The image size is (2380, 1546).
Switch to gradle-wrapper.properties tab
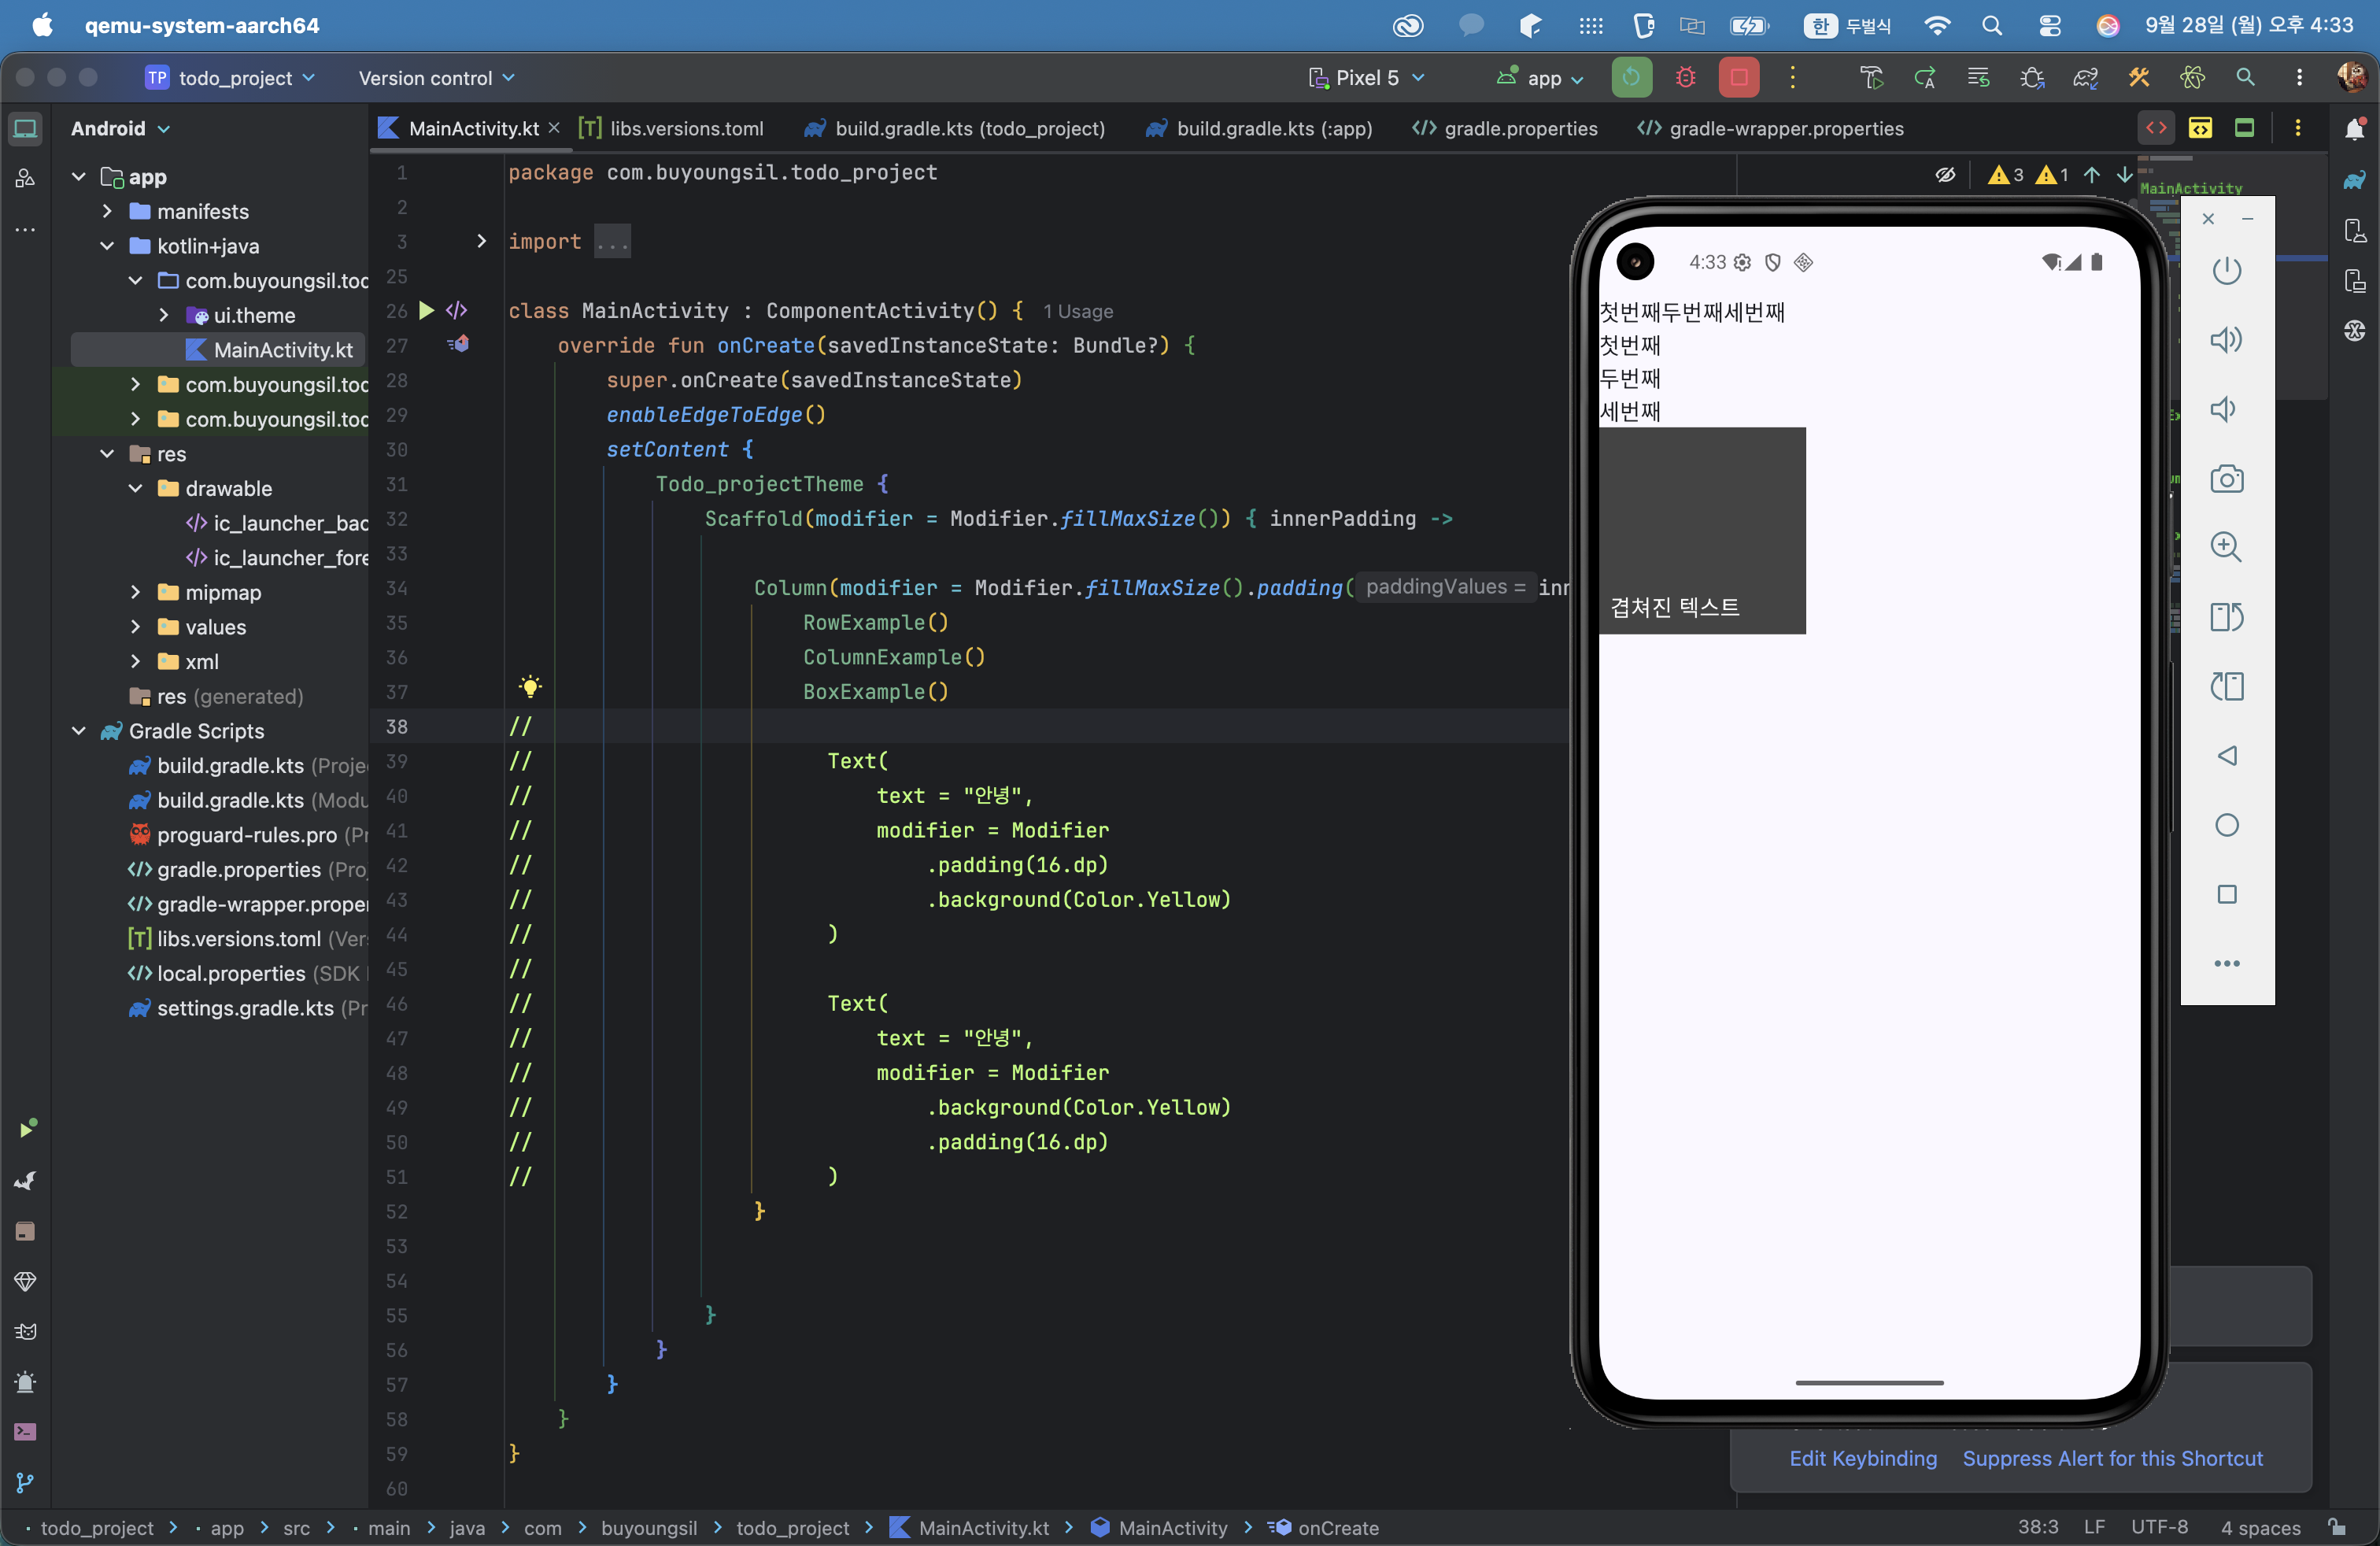1770,128
